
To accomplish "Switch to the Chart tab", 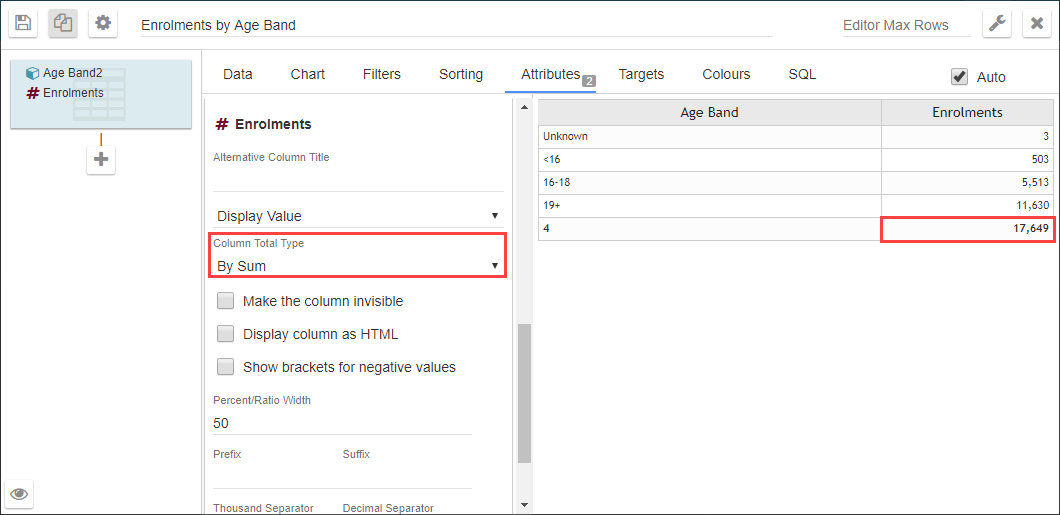I will coord(308,74).
